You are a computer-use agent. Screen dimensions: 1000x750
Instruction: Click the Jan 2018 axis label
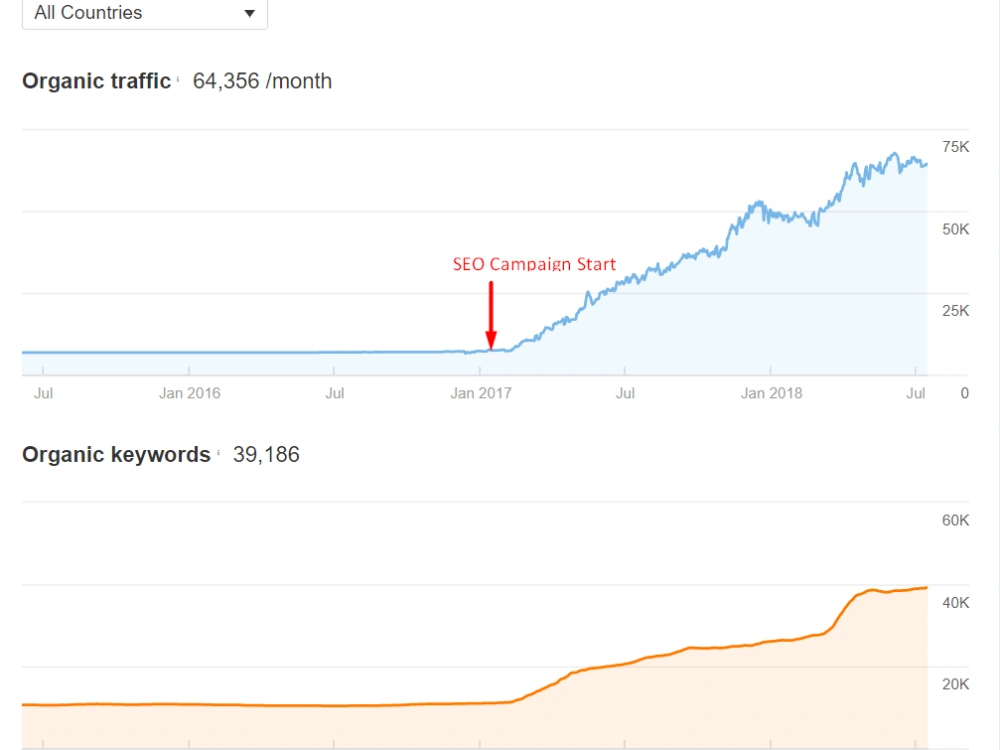click(x=771, y=393)
